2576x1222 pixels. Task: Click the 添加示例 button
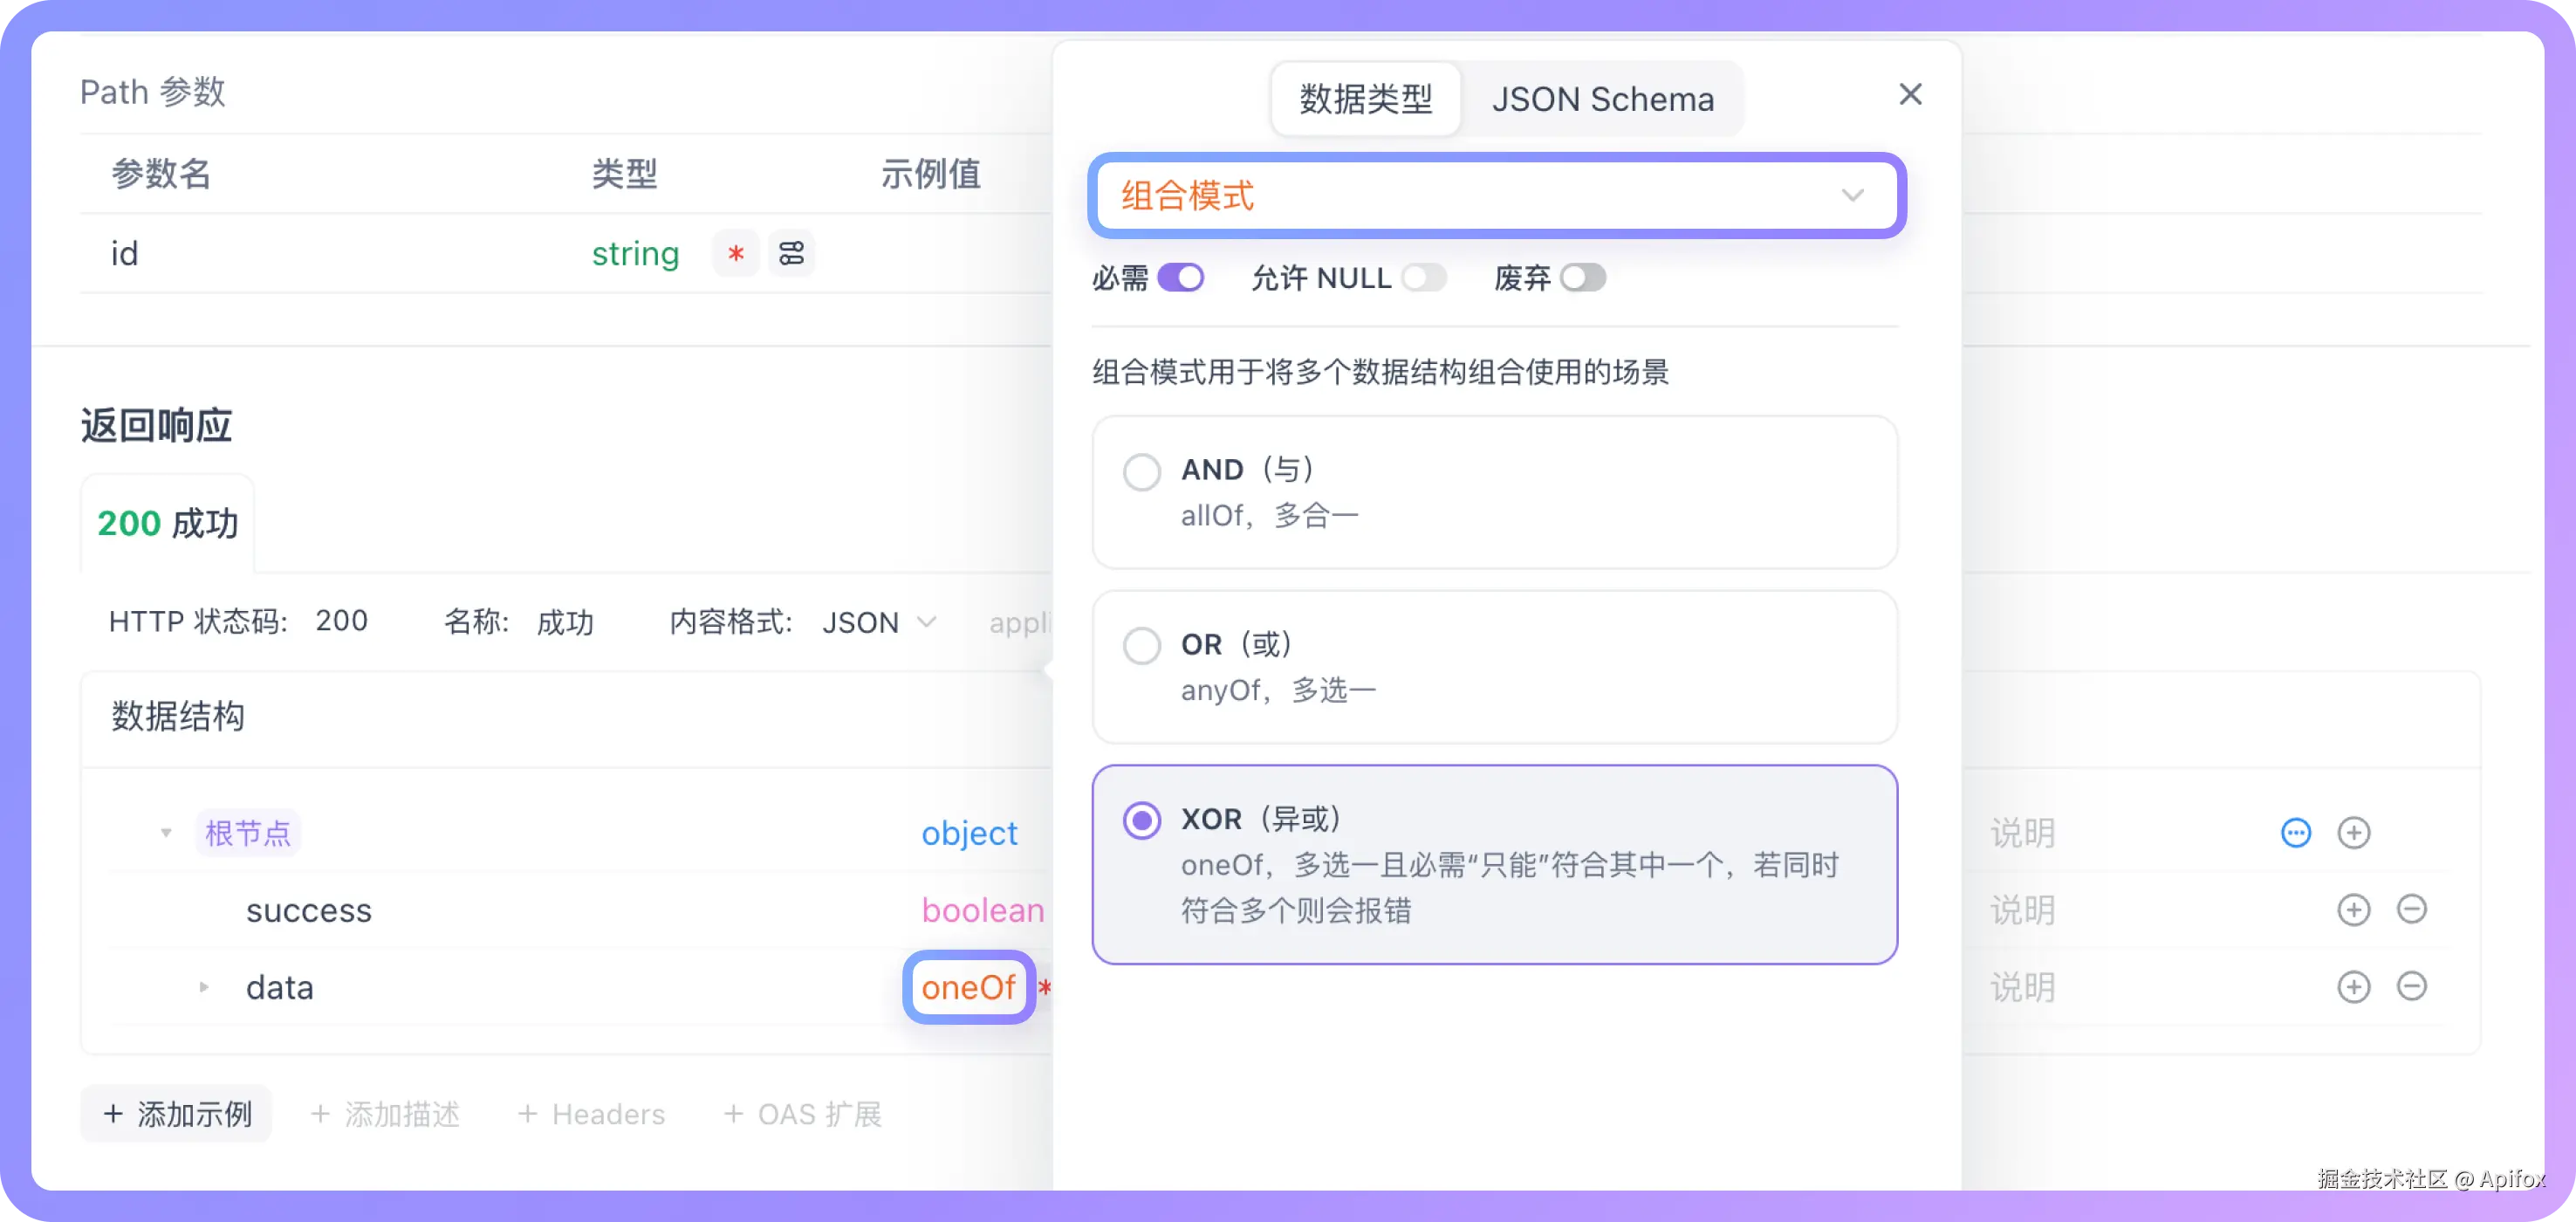pyautogui.click(x=176, y=1113)
